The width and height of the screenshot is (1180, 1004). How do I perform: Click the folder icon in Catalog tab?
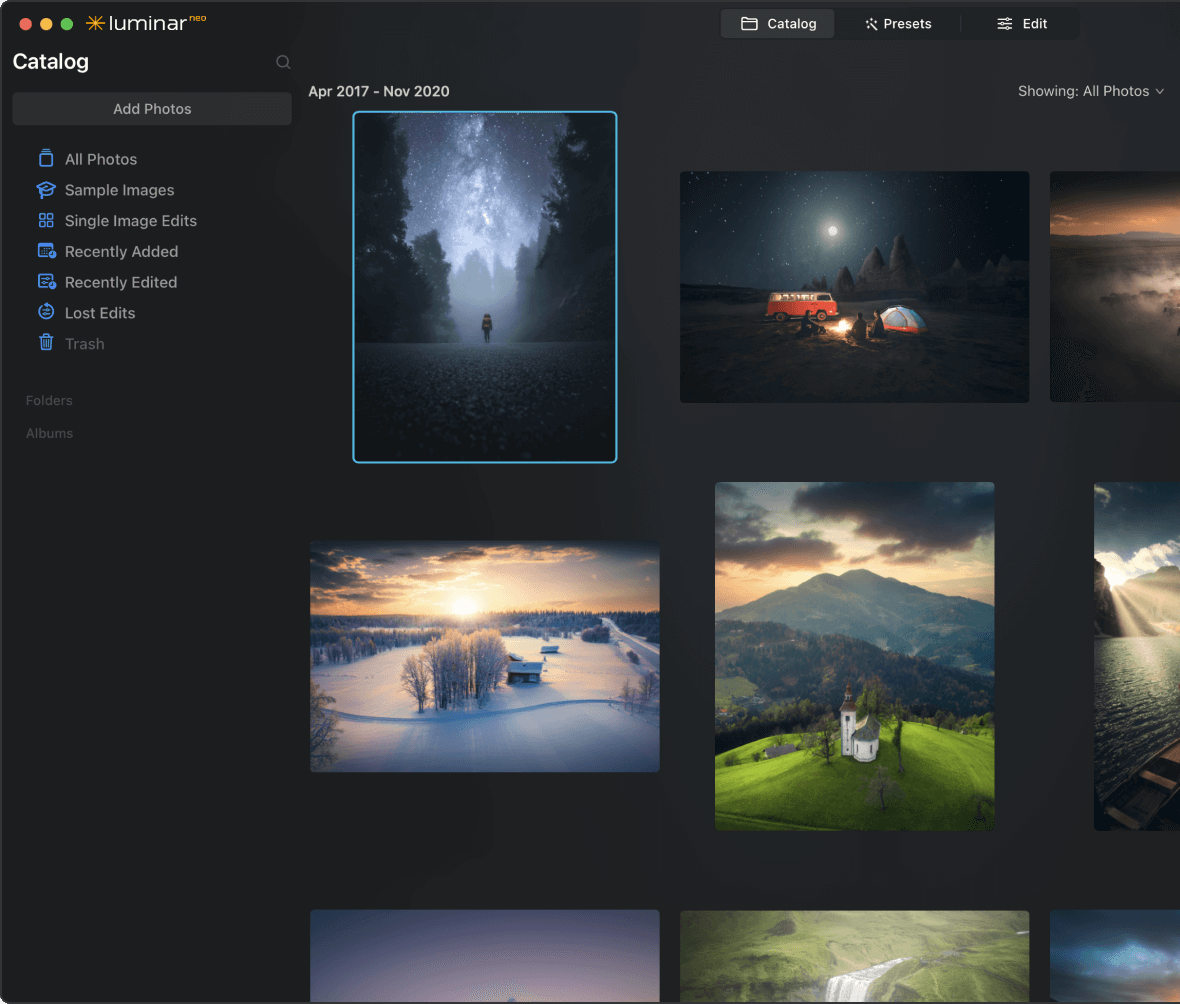click(x=749, y=24)
